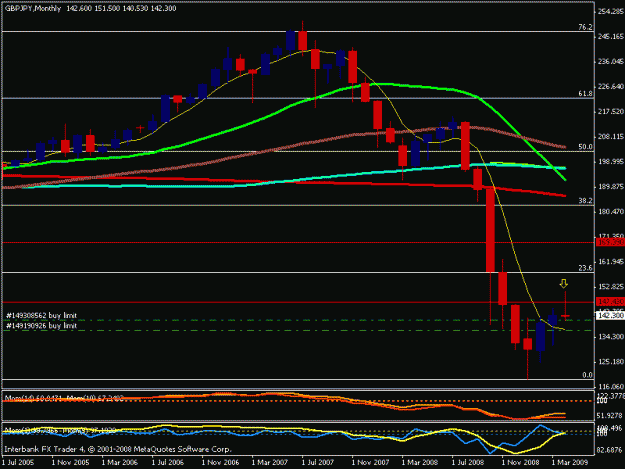The height and width of the screenshot is (469, 625).
Task: Select the 0.0 Fibonacci level label
Action: coord(588,375)
